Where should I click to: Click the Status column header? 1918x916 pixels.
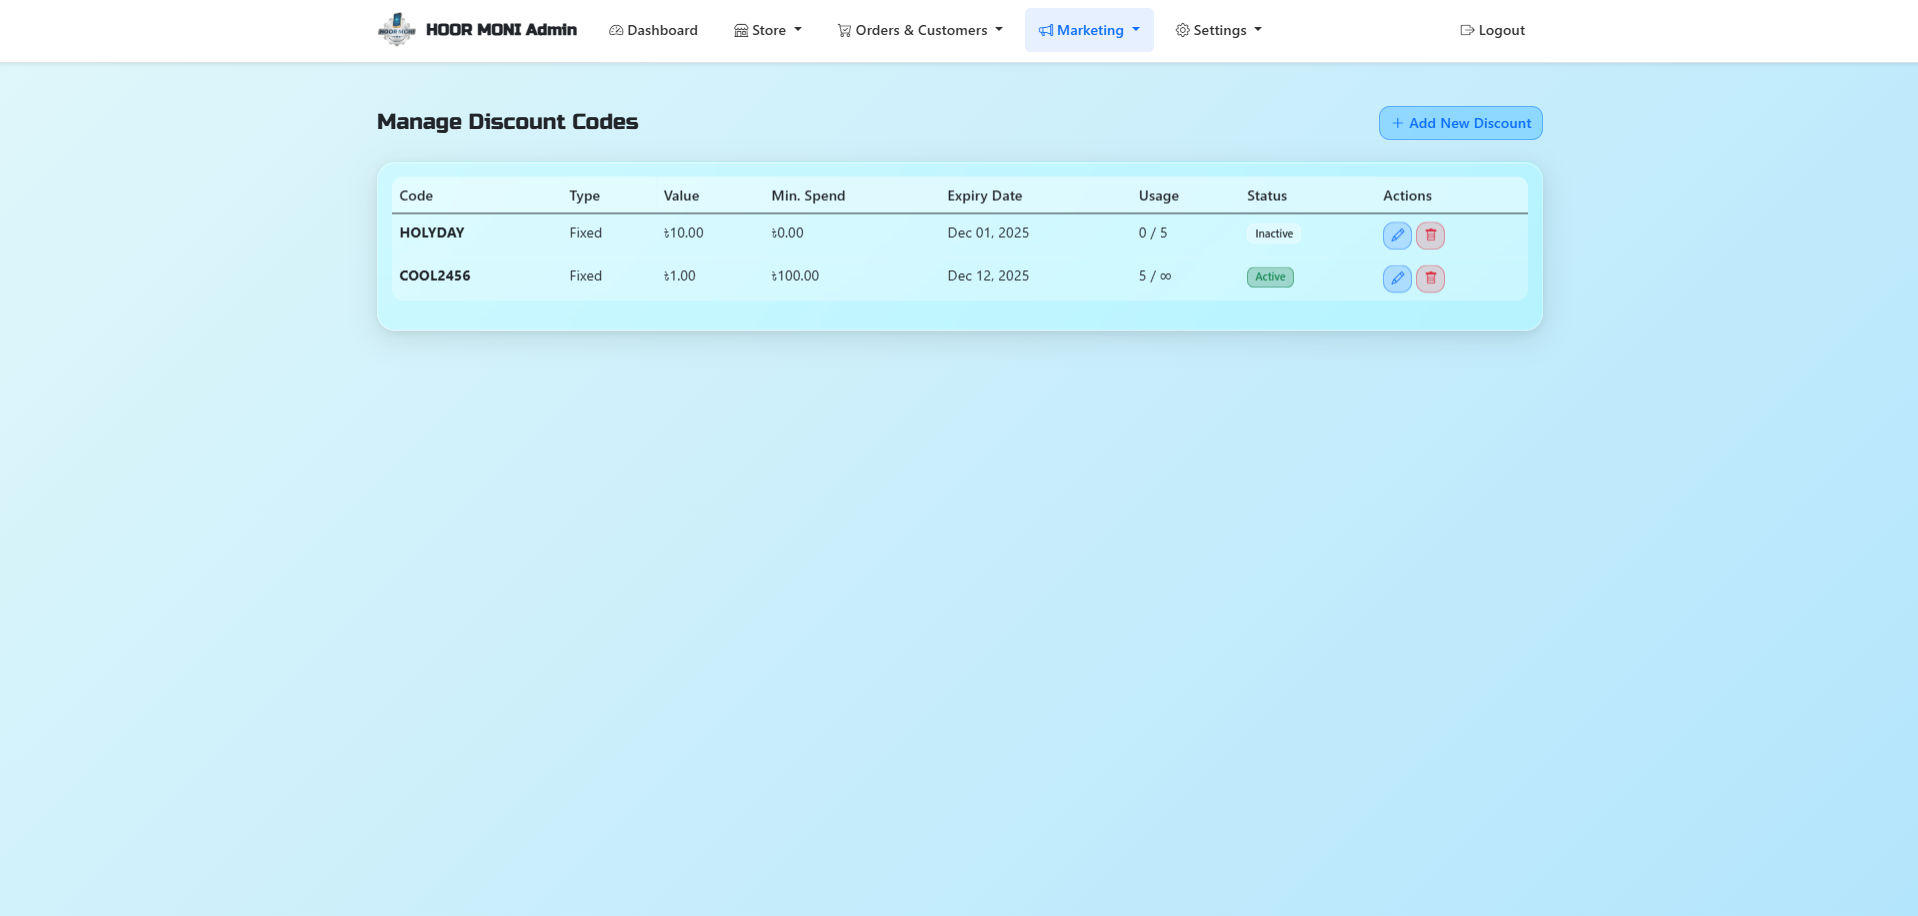point(1267,196)
